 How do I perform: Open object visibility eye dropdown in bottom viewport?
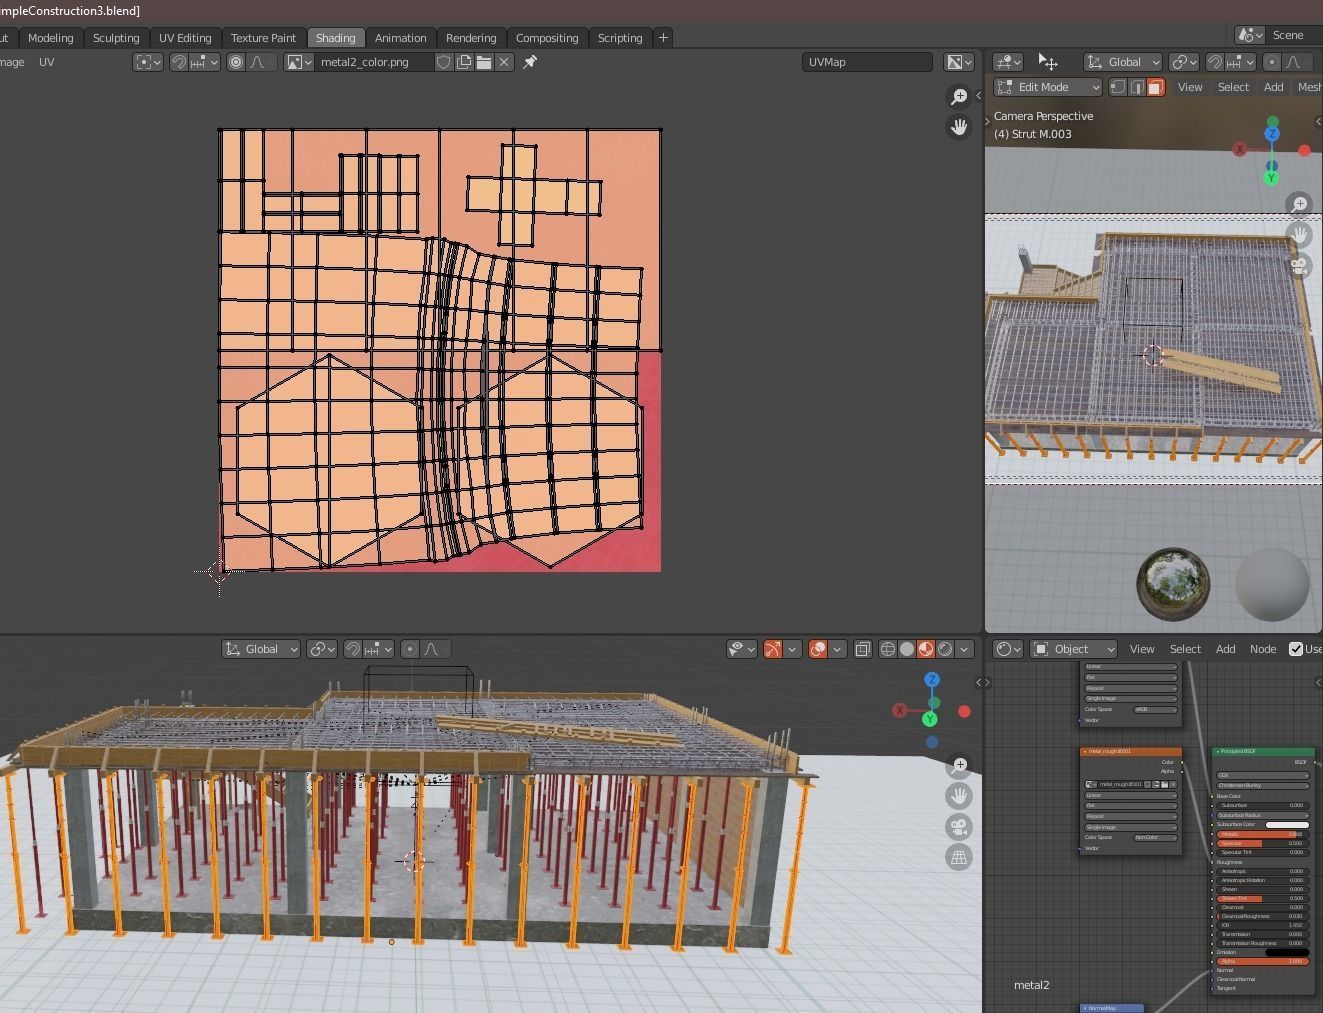click(742, 649)
